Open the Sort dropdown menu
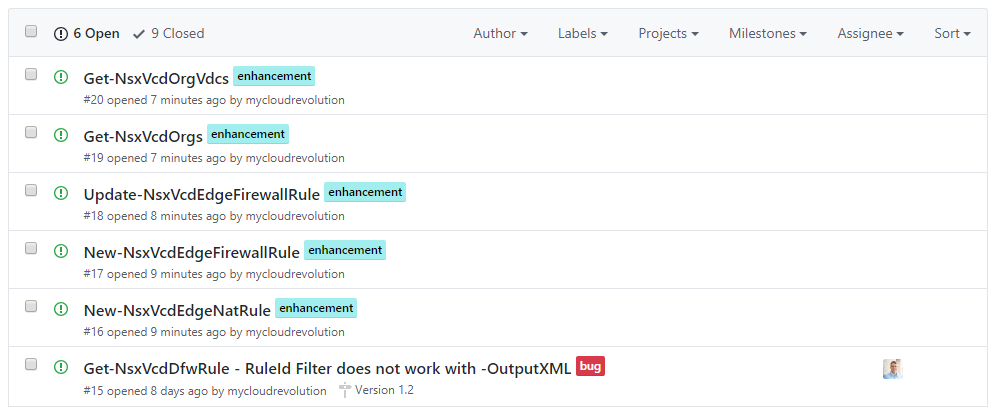Viewport: 996px width, 418px height. (x=952, y=33)
